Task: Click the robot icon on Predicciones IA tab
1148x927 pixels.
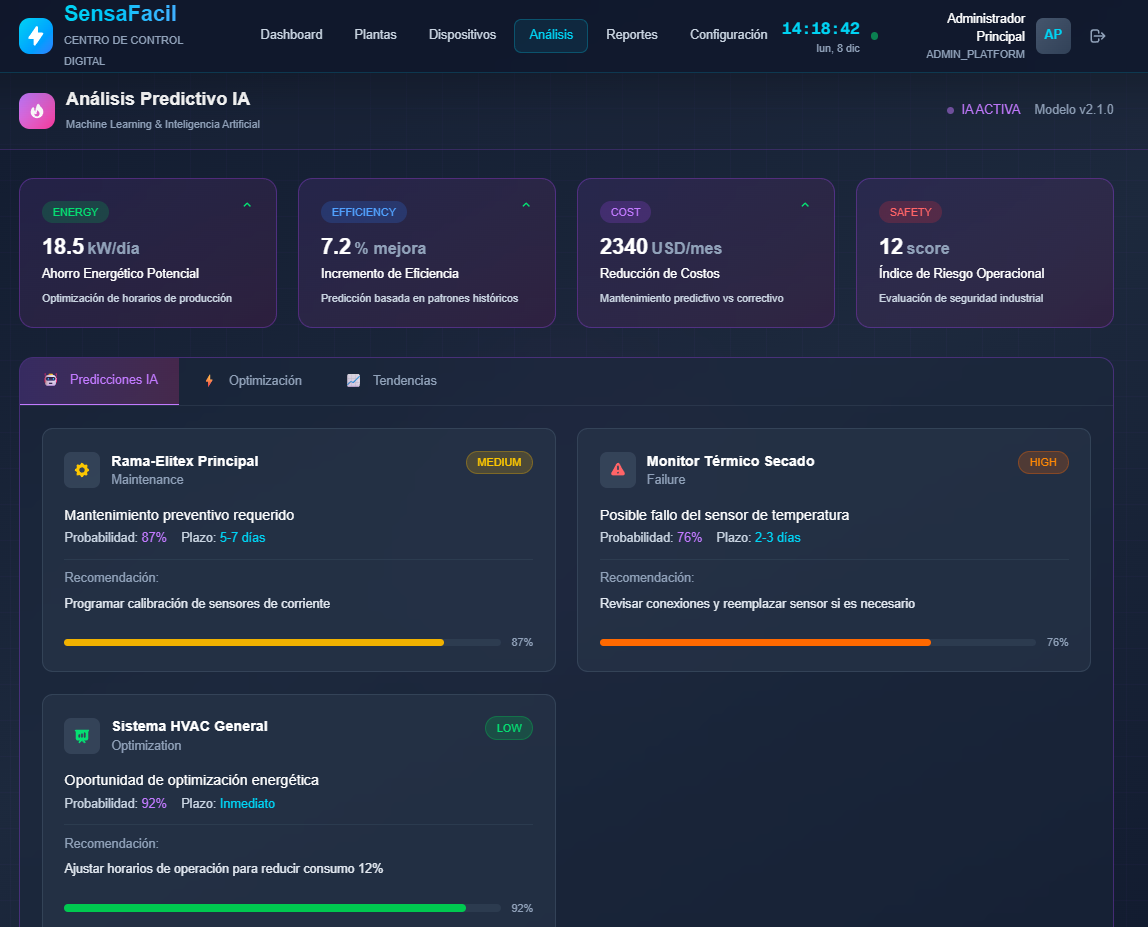Action: 50,380
